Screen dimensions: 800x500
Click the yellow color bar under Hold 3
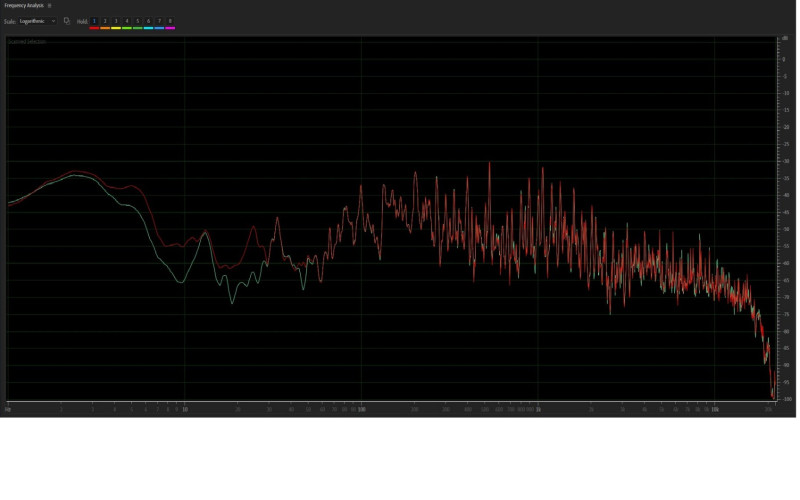click(x=116, y=28)
